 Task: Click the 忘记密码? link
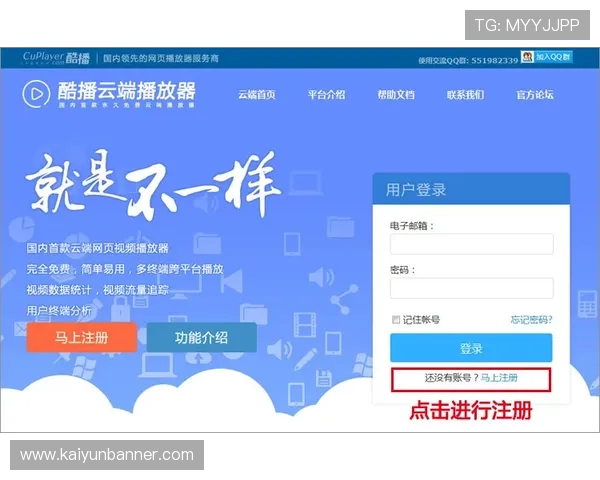532,320
